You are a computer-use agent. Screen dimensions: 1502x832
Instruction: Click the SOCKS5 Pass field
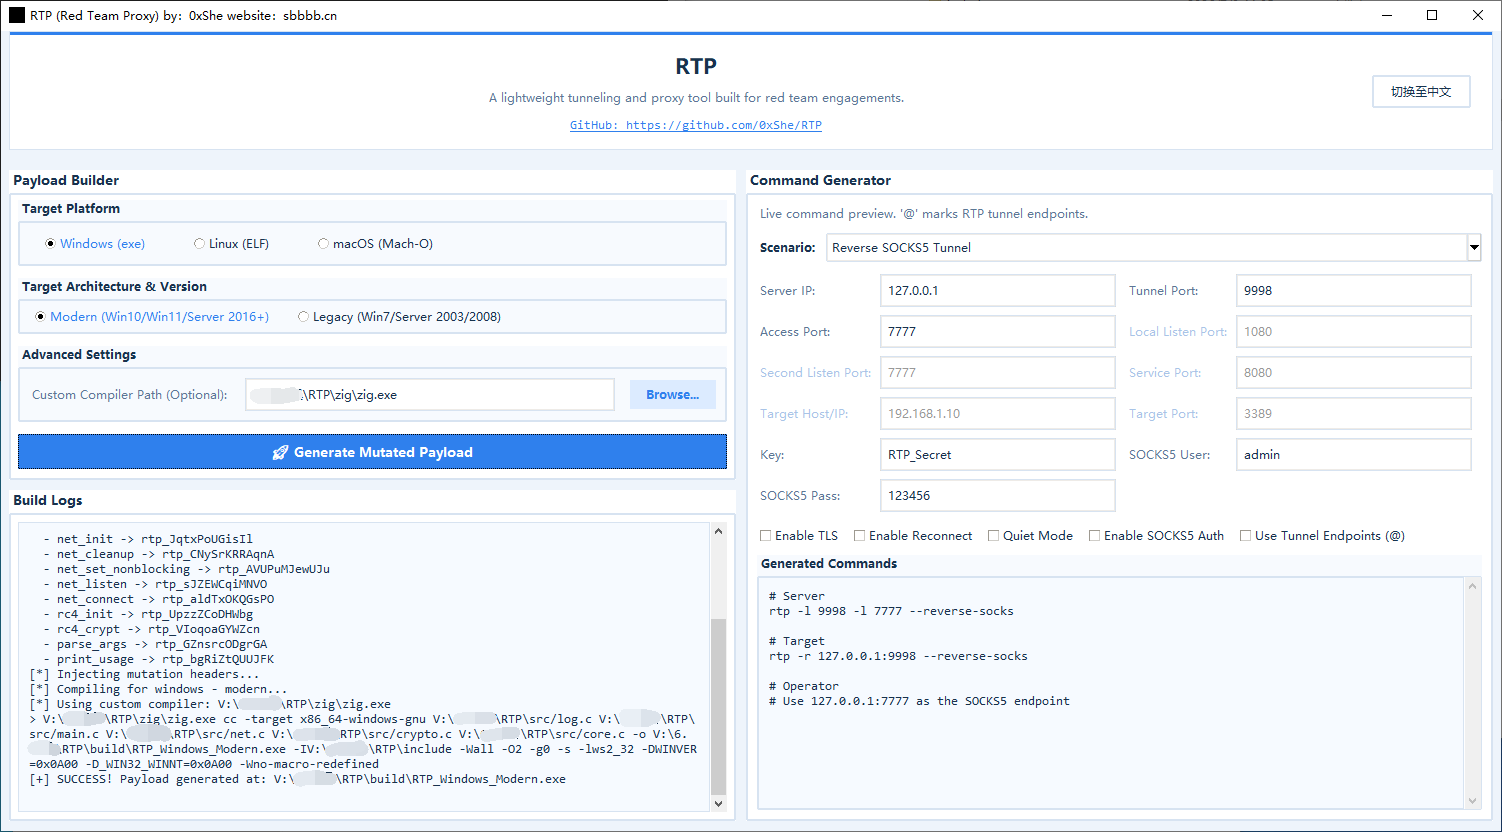[997, 496]
